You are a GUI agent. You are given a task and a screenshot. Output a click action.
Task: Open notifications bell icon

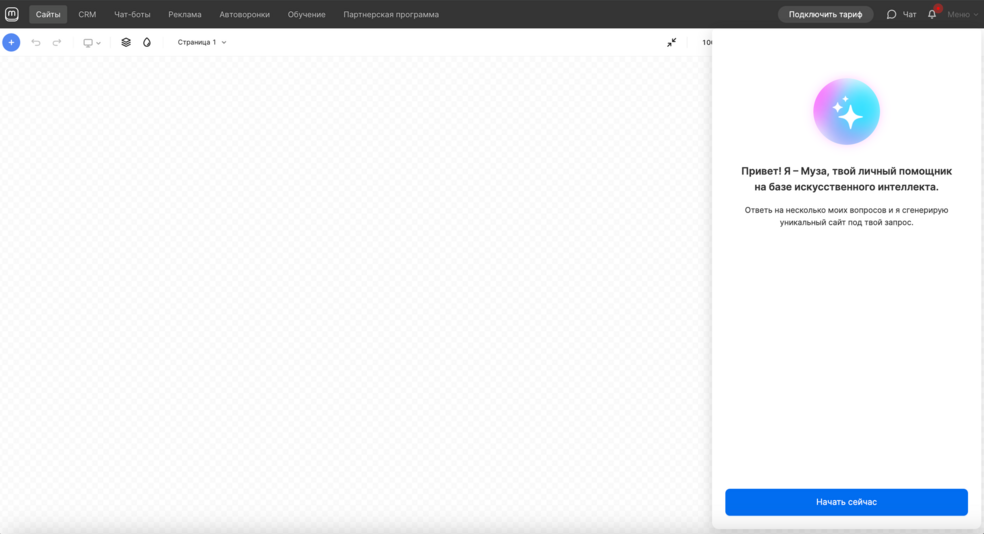(x=932, y=14)
